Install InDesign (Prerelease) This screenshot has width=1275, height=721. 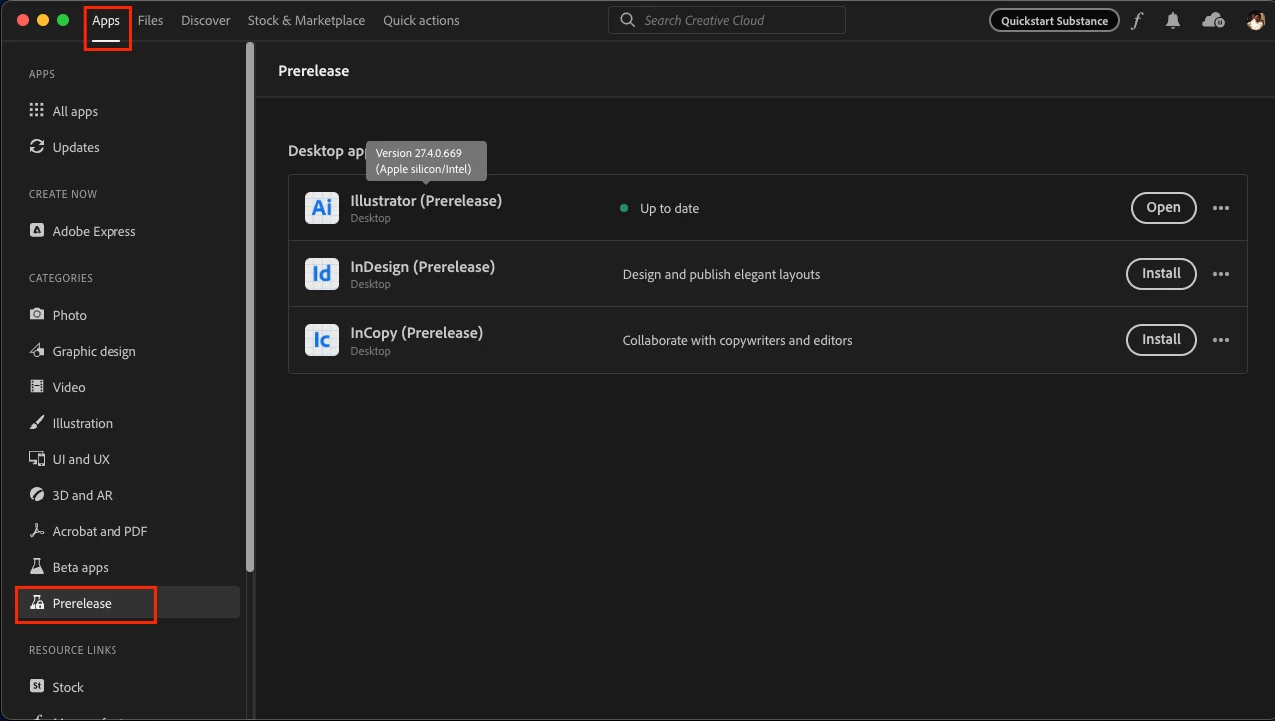(1161, 274)
